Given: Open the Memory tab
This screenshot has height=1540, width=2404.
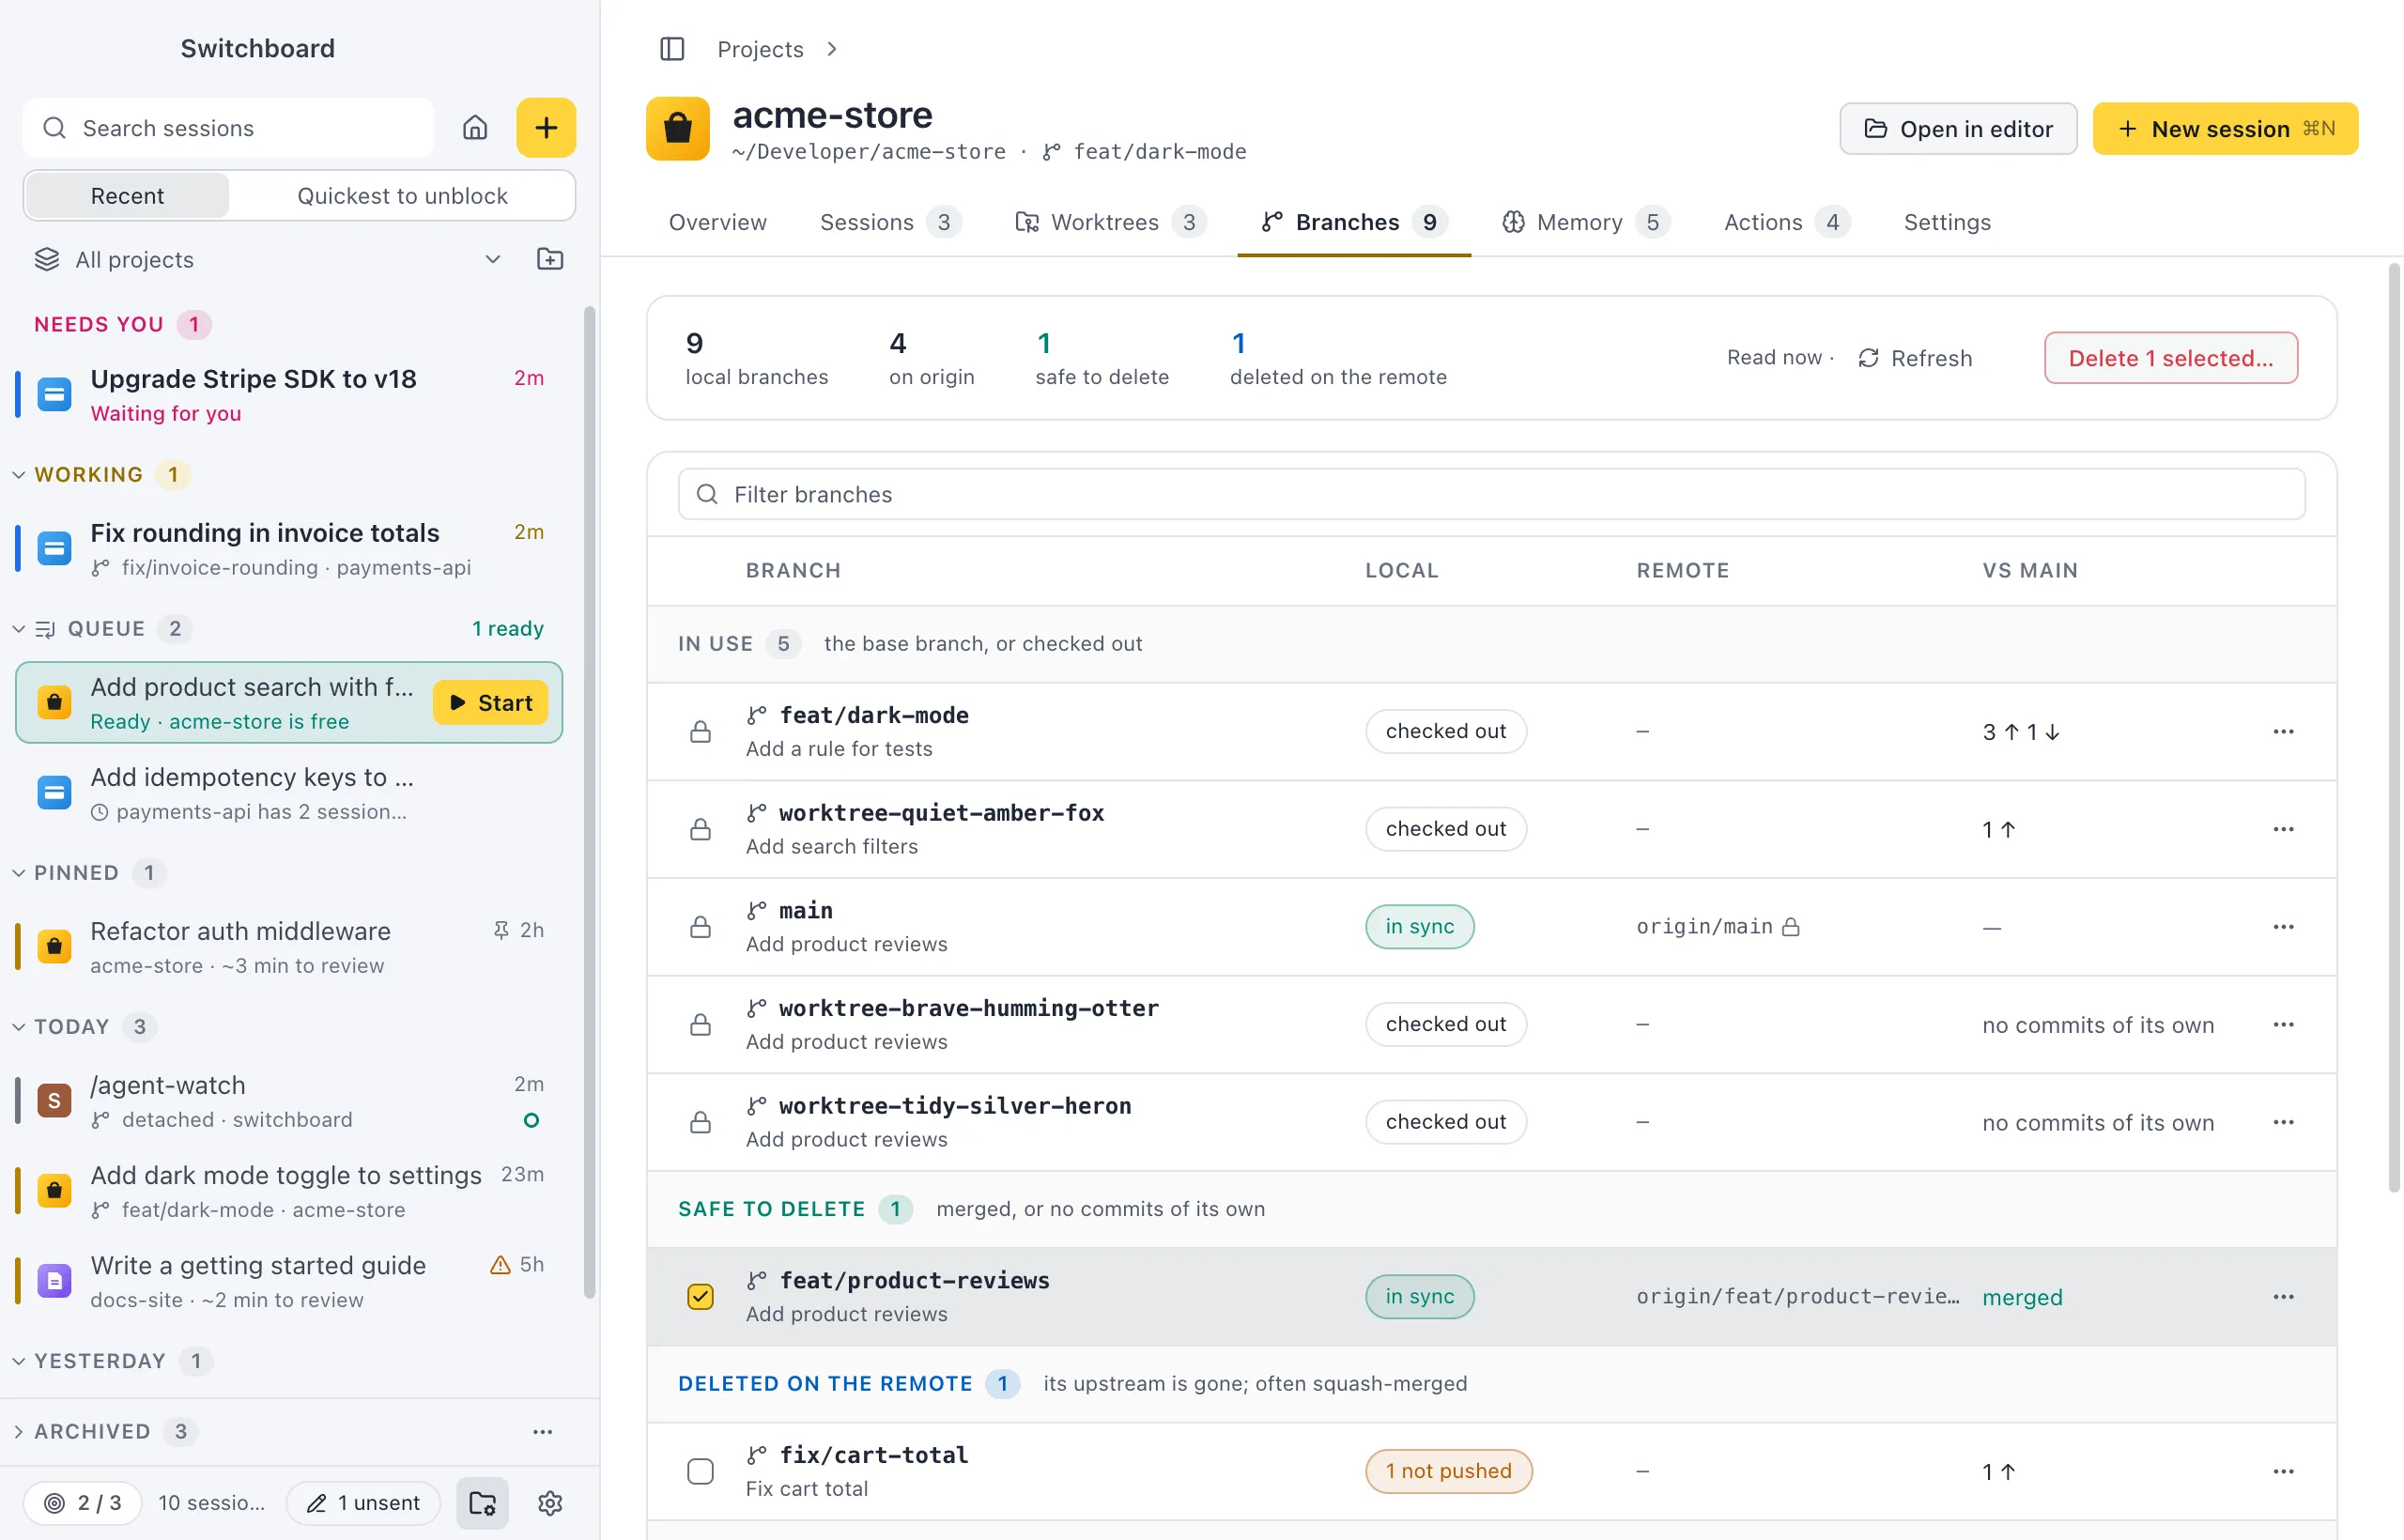Looking at the screenshot, I should point(1586,222).
